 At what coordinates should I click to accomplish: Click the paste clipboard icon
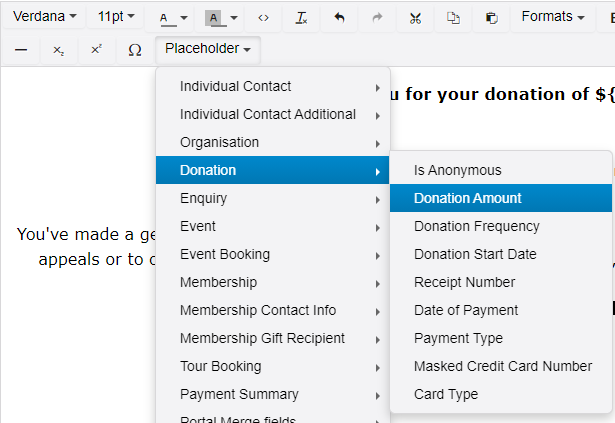click(491, 18)
